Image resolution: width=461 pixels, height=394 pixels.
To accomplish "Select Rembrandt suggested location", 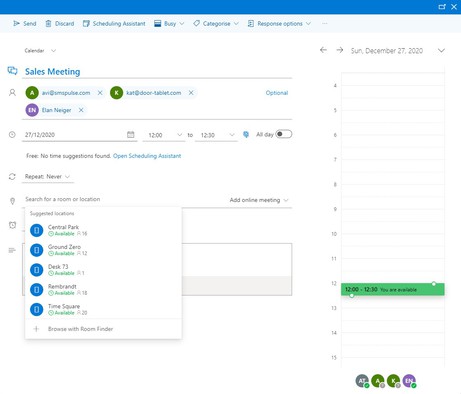I will pos(103,290).
